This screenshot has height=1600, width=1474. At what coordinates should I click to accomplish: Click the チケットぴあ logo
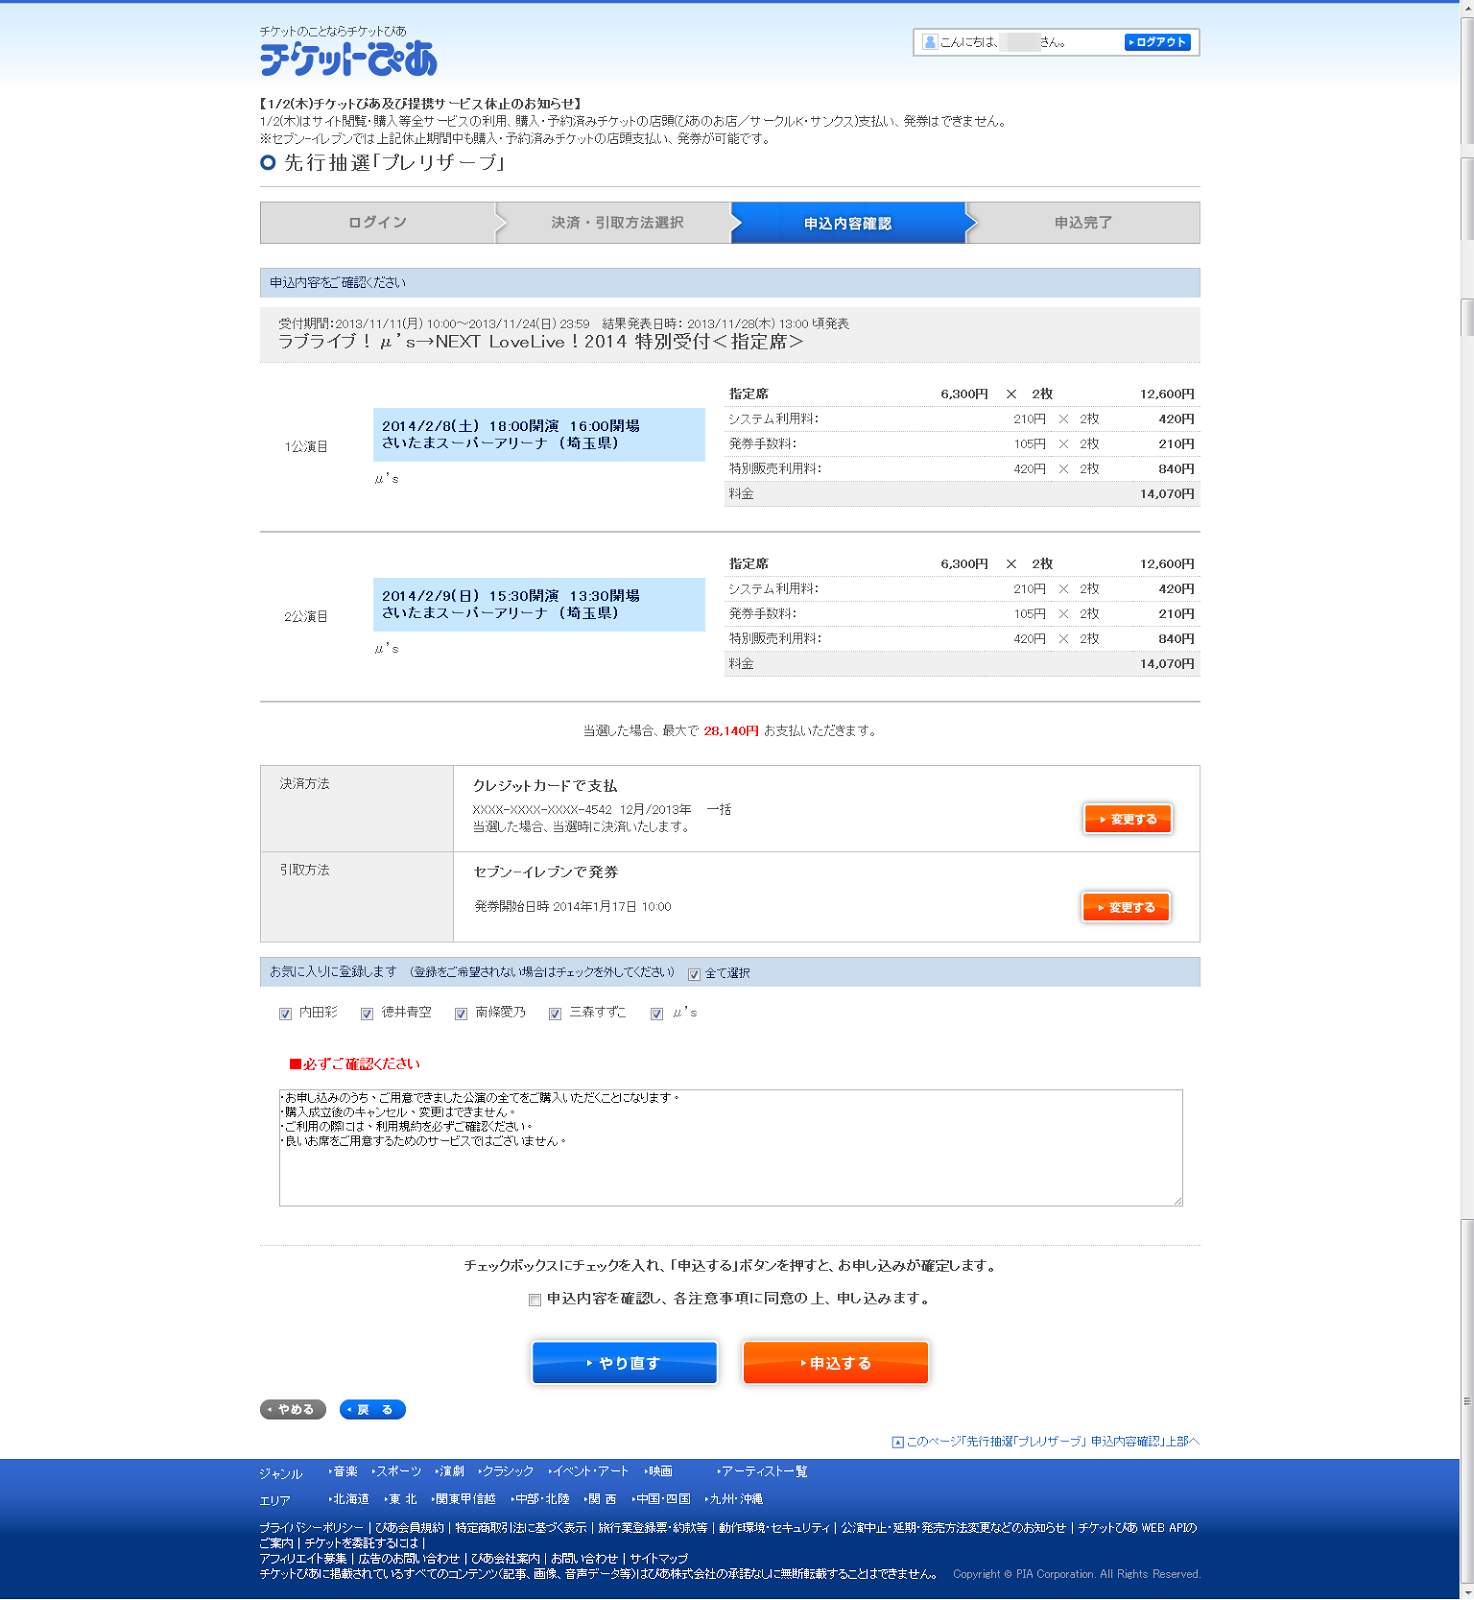coord(348,57)
